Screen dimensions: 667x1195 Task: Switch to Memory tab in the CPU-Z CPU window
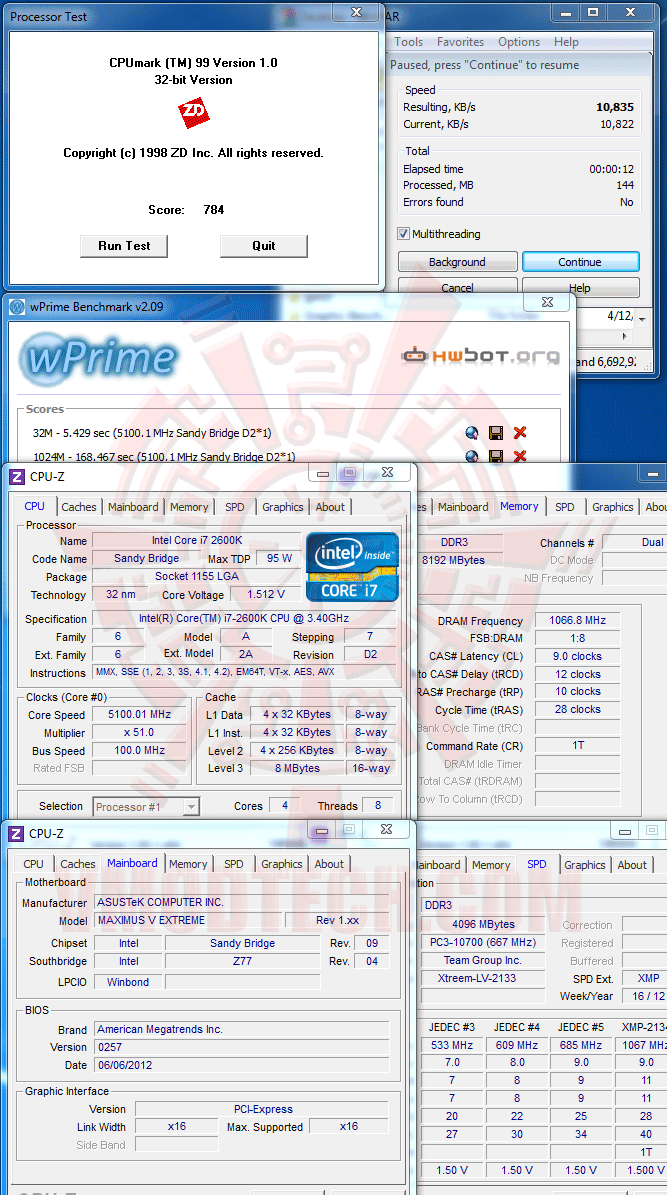click(x=189, y=507)
